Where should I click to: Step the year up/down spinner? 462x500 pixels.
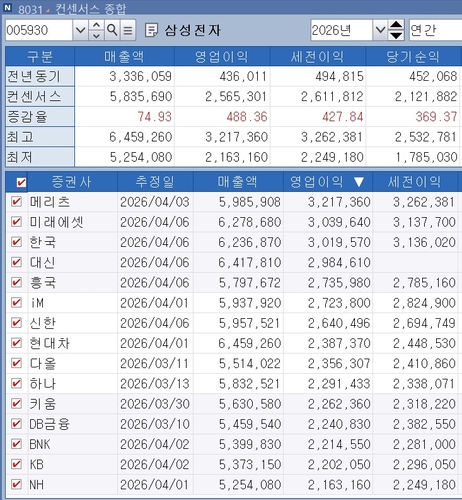click(x=396, y=30)
